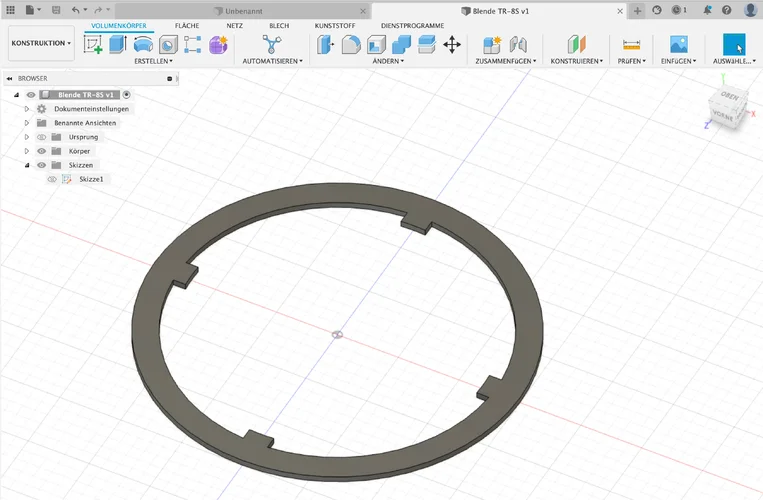Screen dimensions: 763x500
Task: Show the Ursprung folder via eye icon
Action: 42,137
